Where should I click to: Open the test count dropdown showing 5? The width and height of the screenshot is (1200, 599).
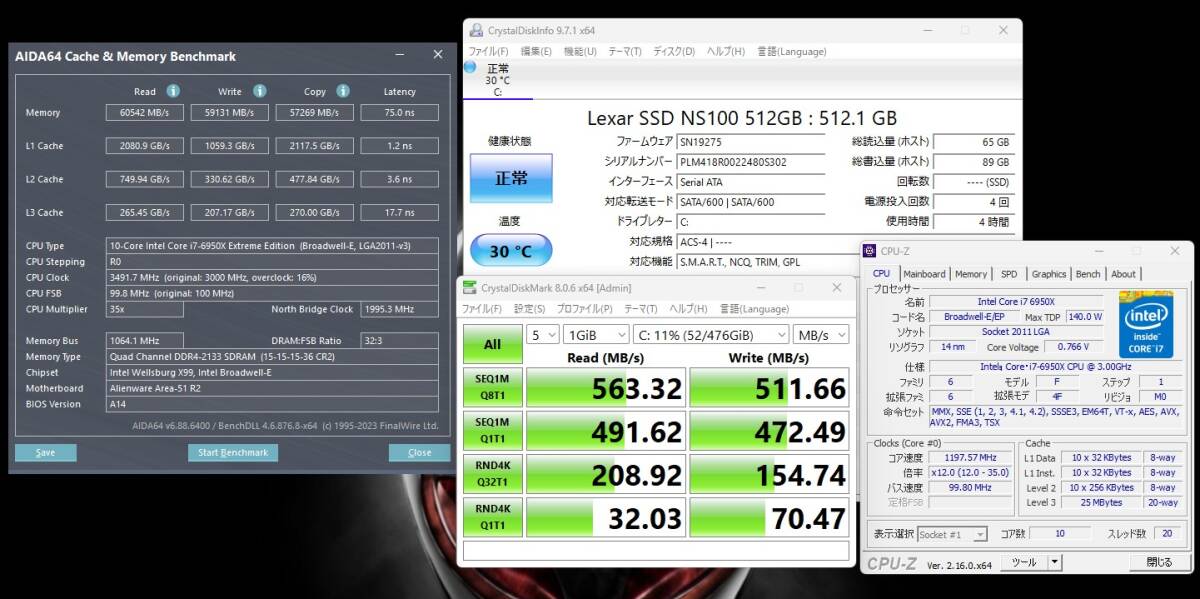coord(542,334)
